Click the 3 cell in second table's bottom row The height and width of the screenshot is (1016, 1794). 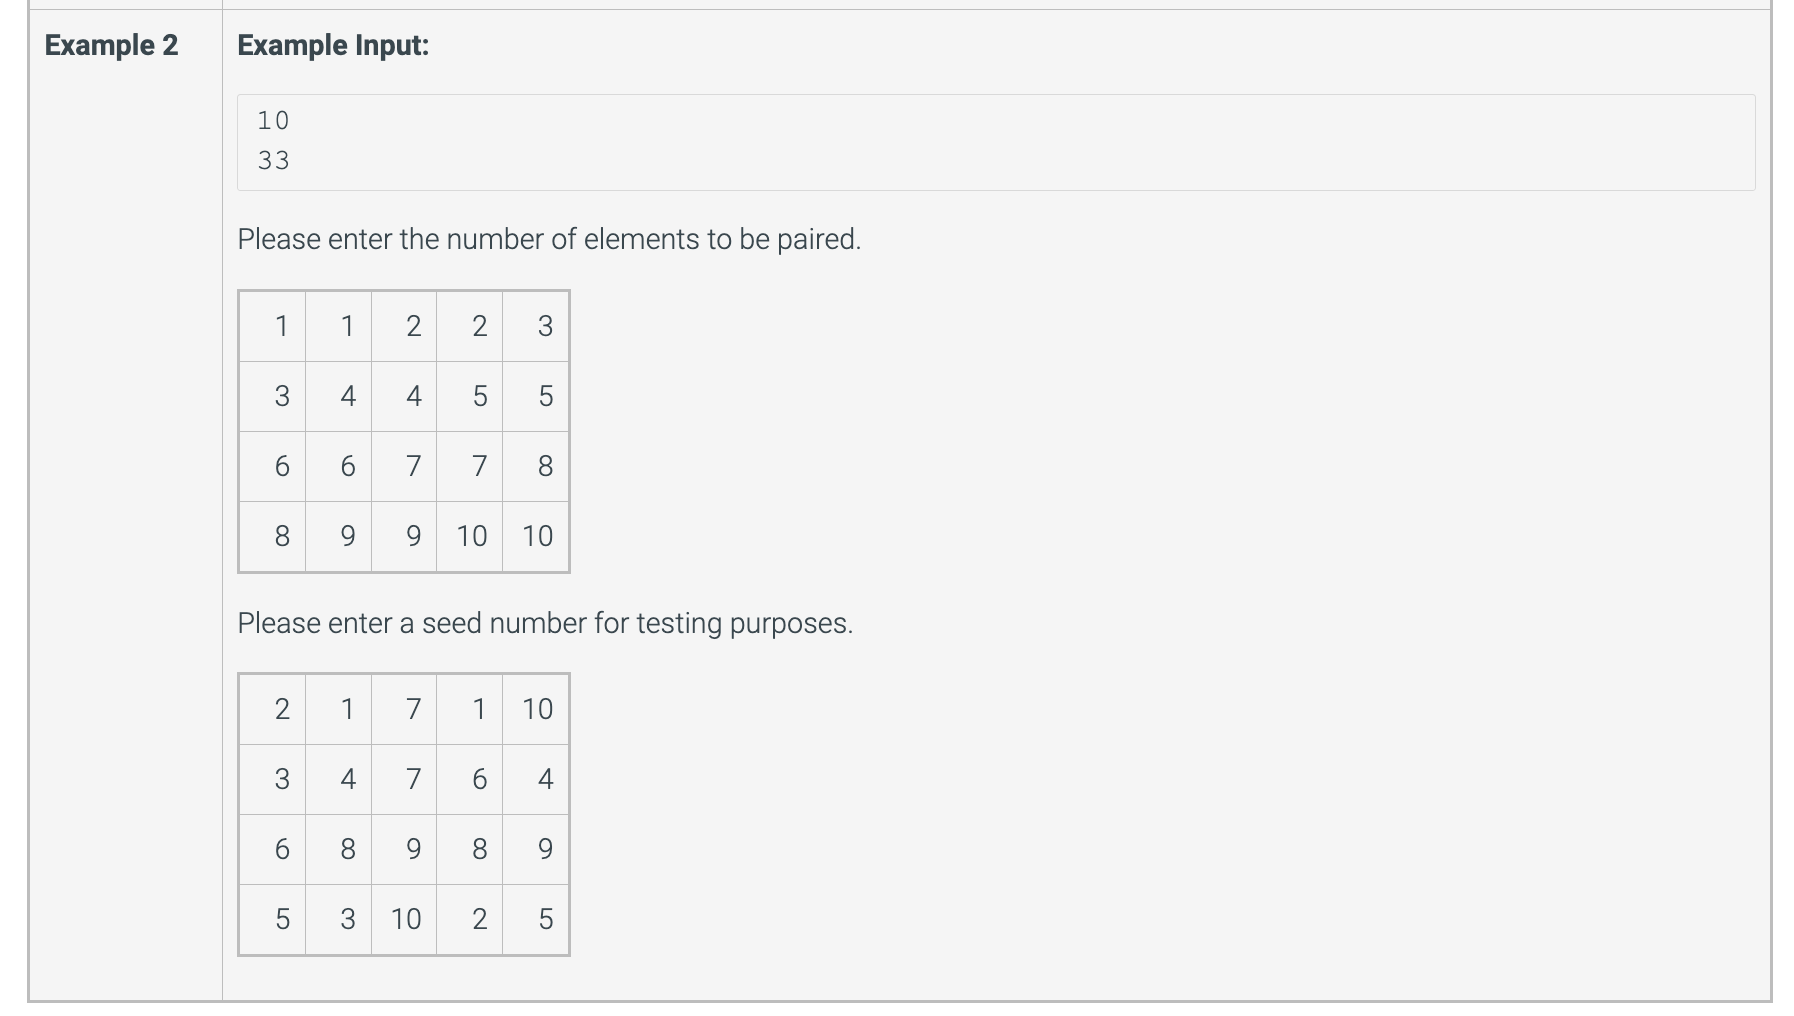coord(339,920)
